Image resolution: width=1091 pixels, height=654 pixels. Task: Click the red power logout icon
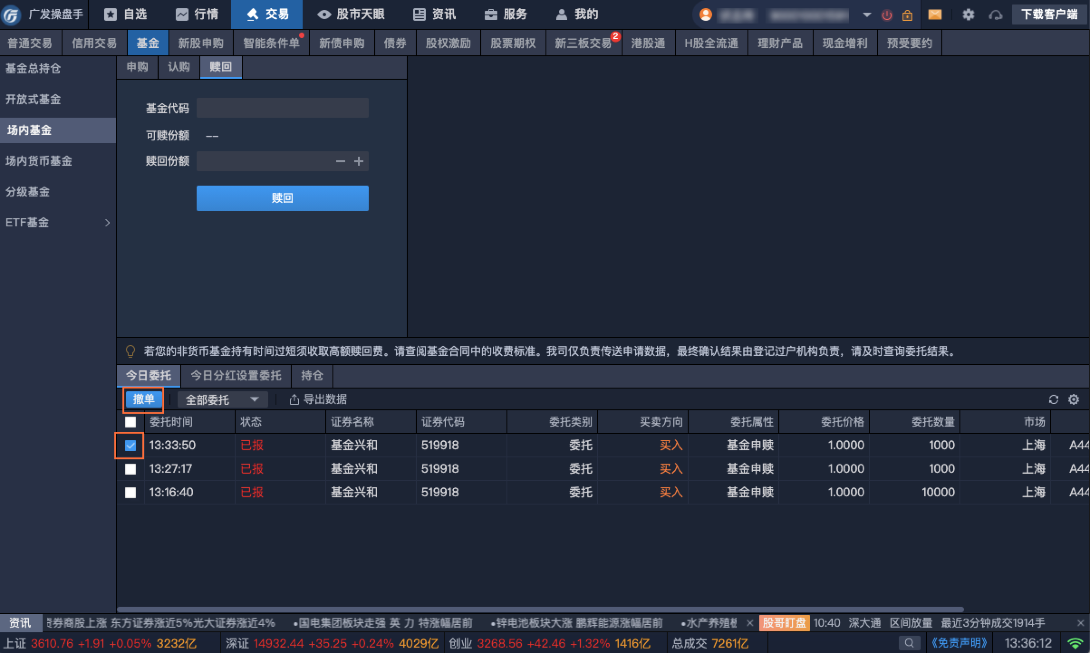pos(886,15)
